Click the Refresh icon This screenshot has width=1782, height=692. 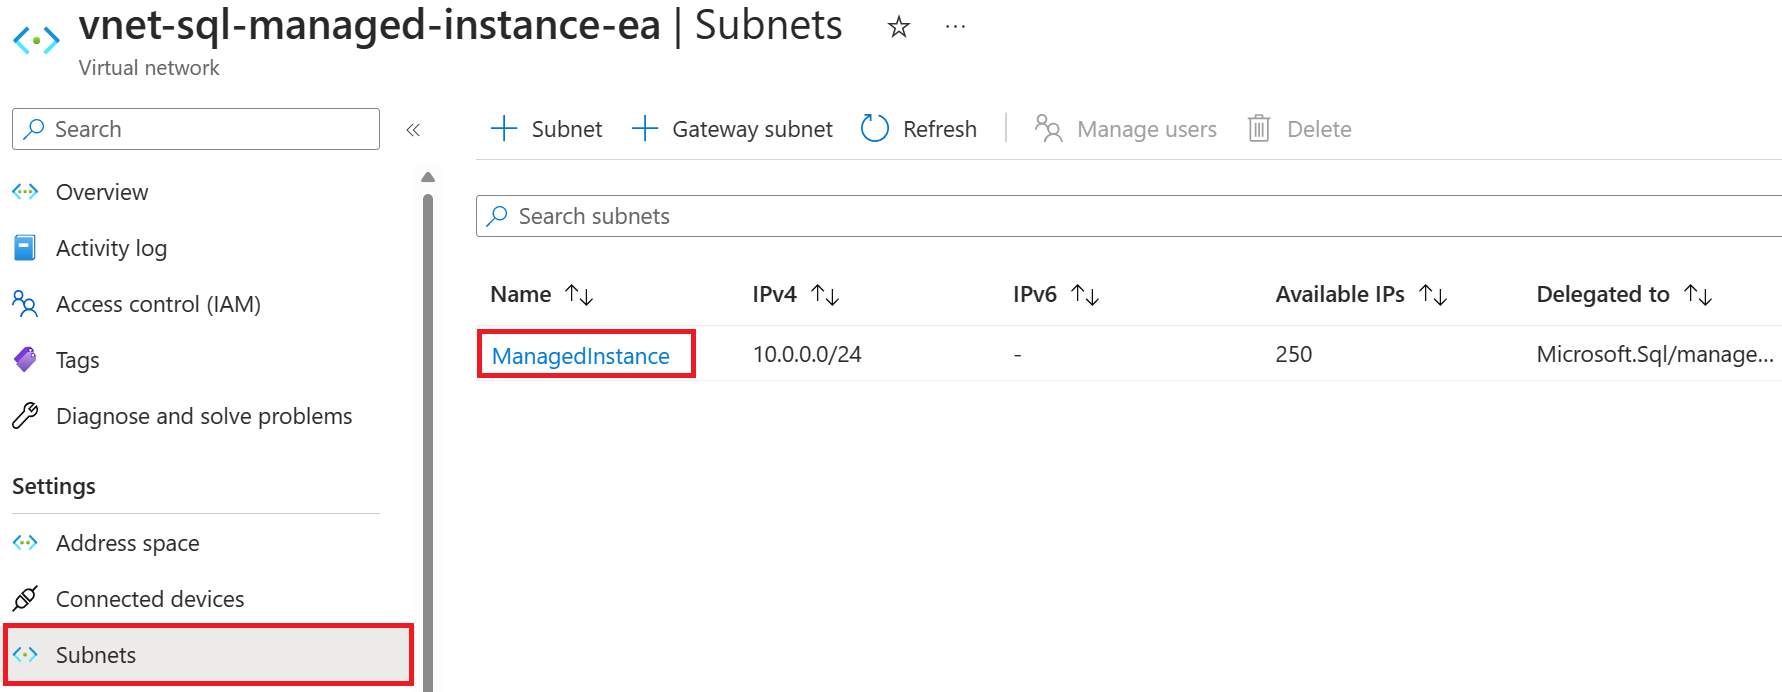click(x=875, y=129)
